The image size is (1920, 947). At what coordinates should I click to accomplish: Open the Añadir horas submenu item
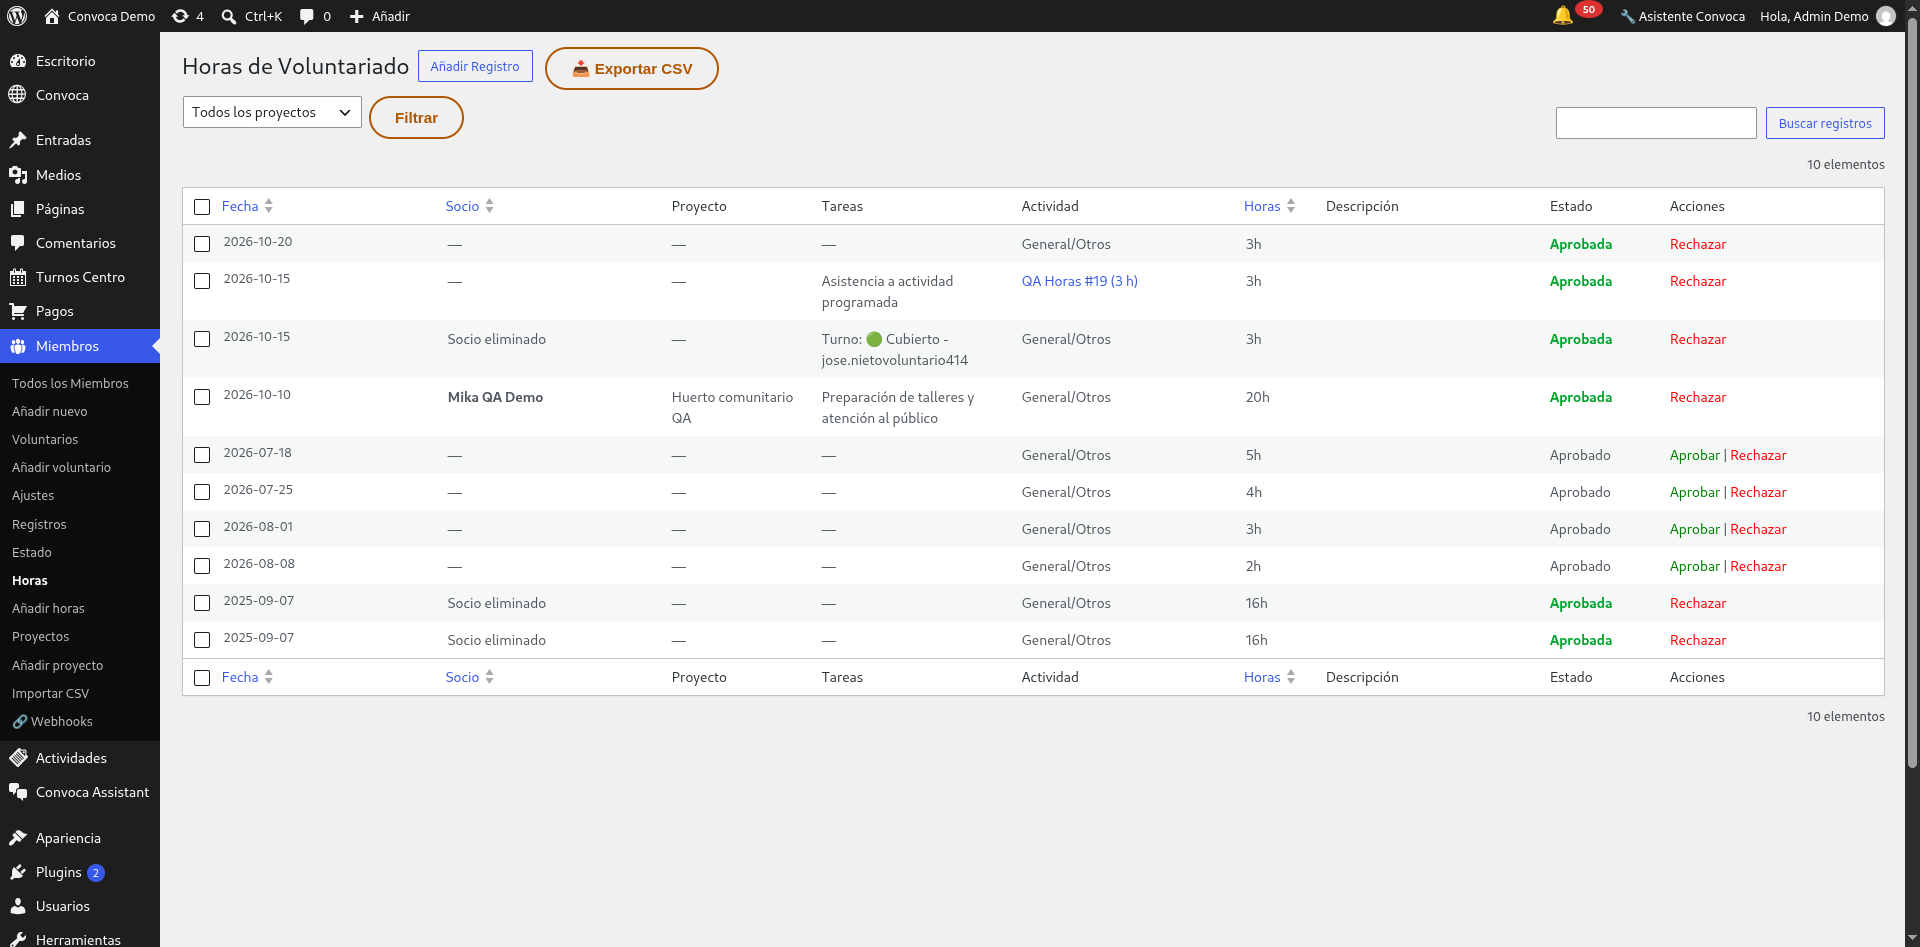click(x=48, y=608)
